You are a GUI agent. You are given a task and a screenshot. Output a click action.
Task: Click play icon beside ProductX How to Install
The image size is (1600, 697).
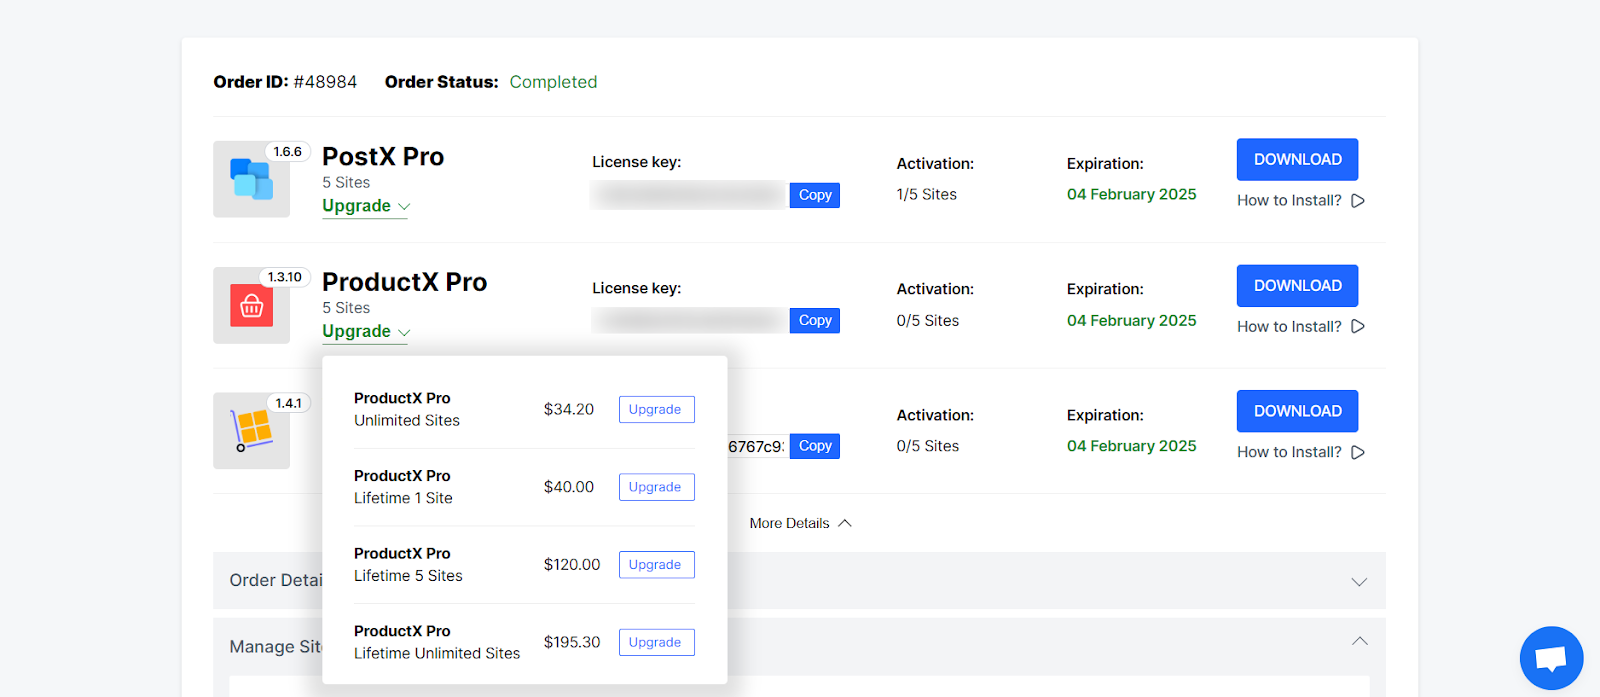1358,327
